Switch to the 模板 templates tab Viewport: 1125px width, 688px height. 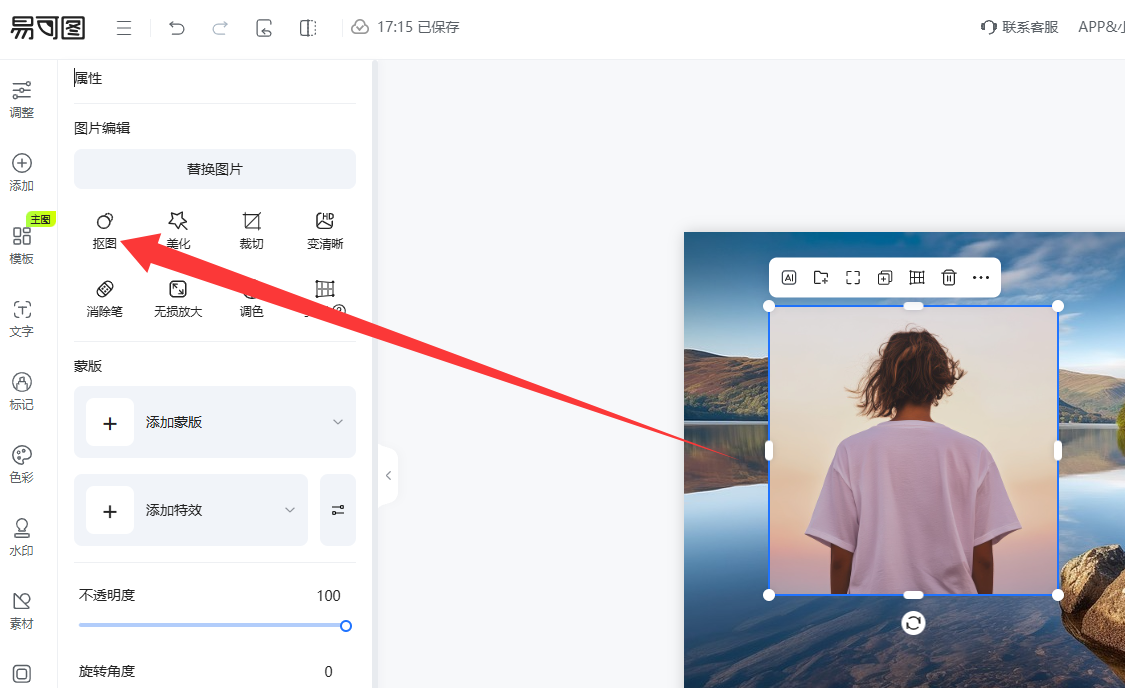(x=21, y=245)
